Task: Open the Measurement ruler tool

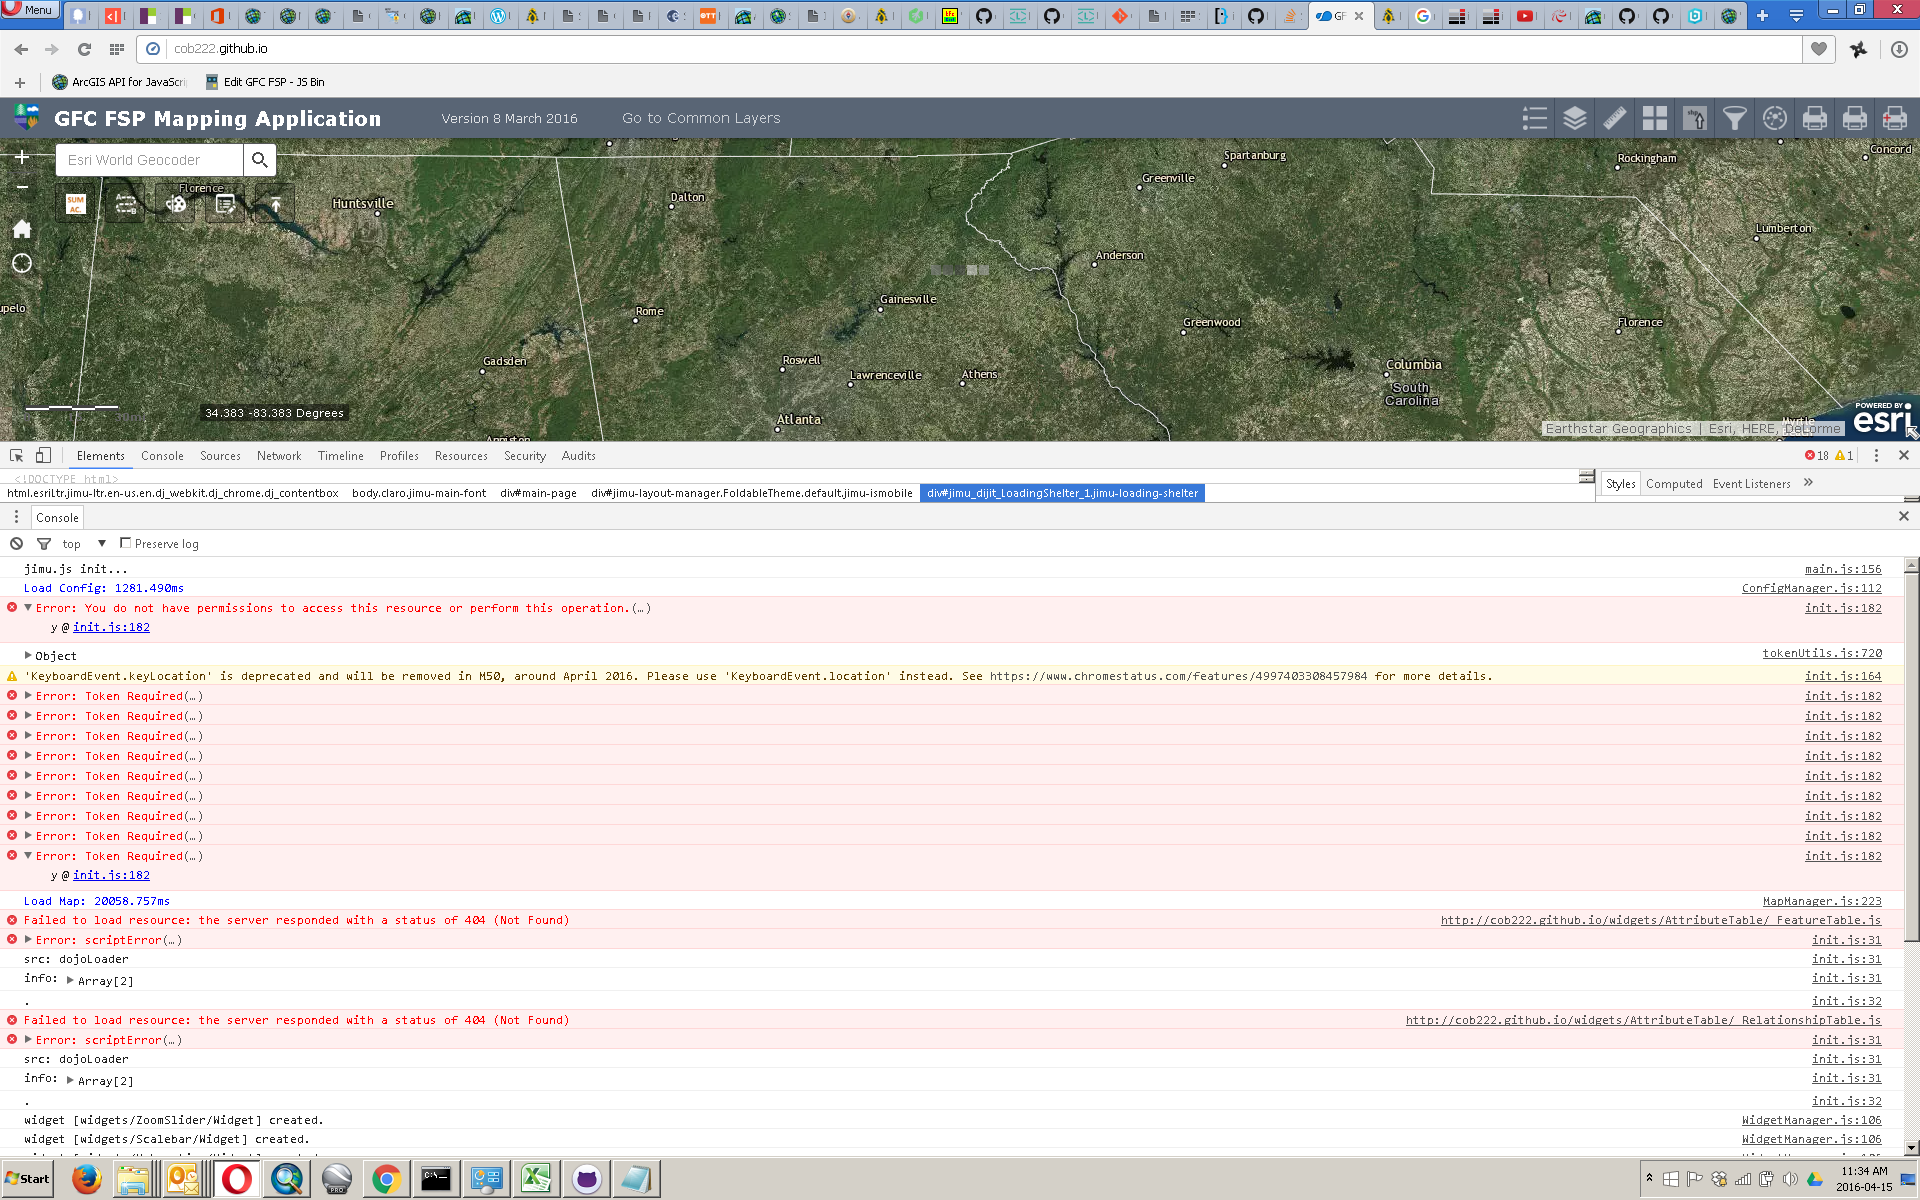Action: 1614,118
